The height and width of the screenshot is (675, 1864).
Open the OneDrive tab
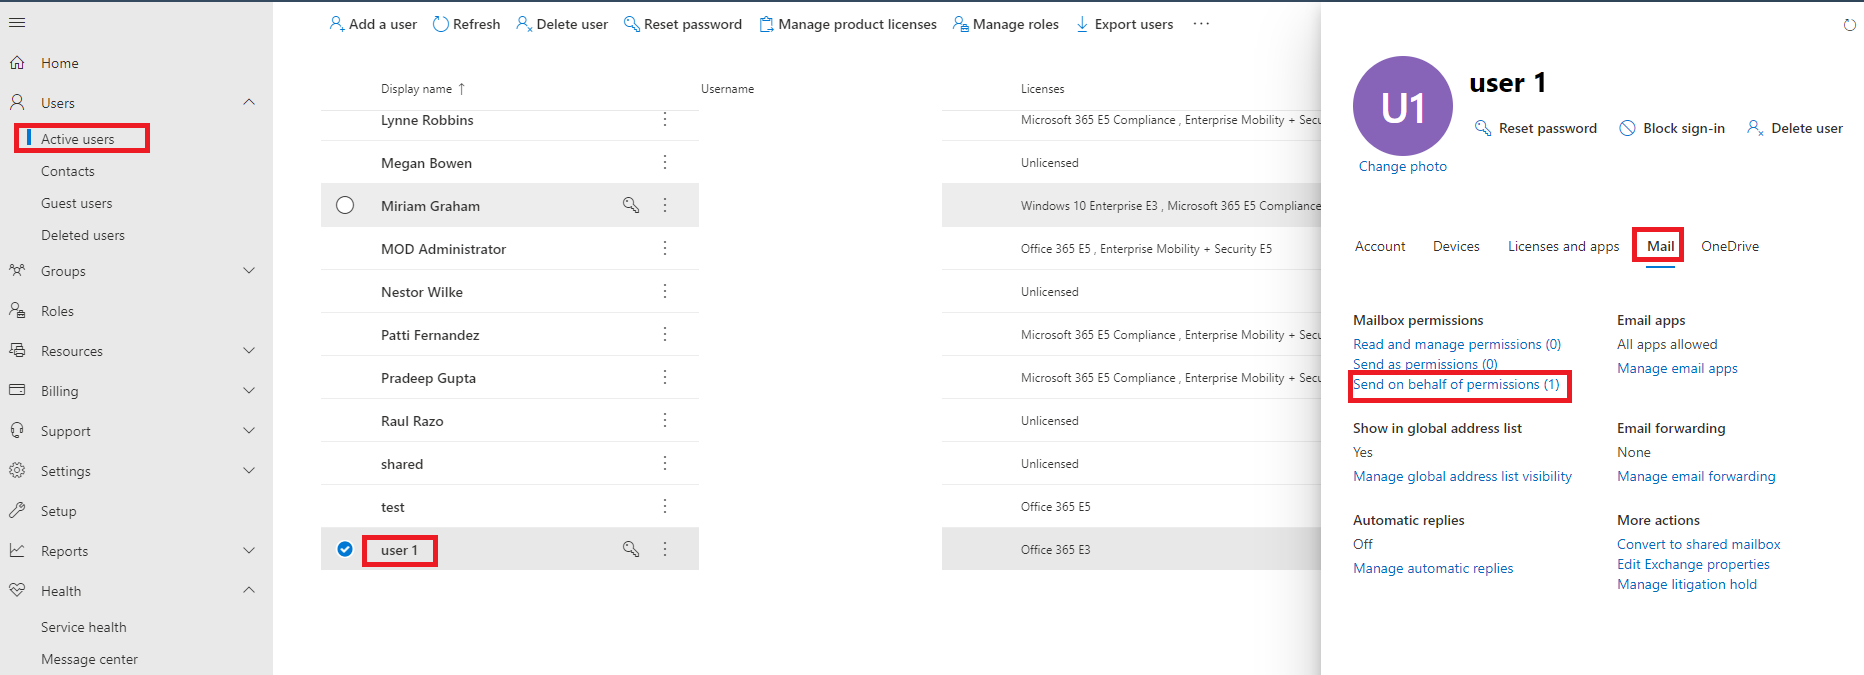click(x=1729, y=246)
